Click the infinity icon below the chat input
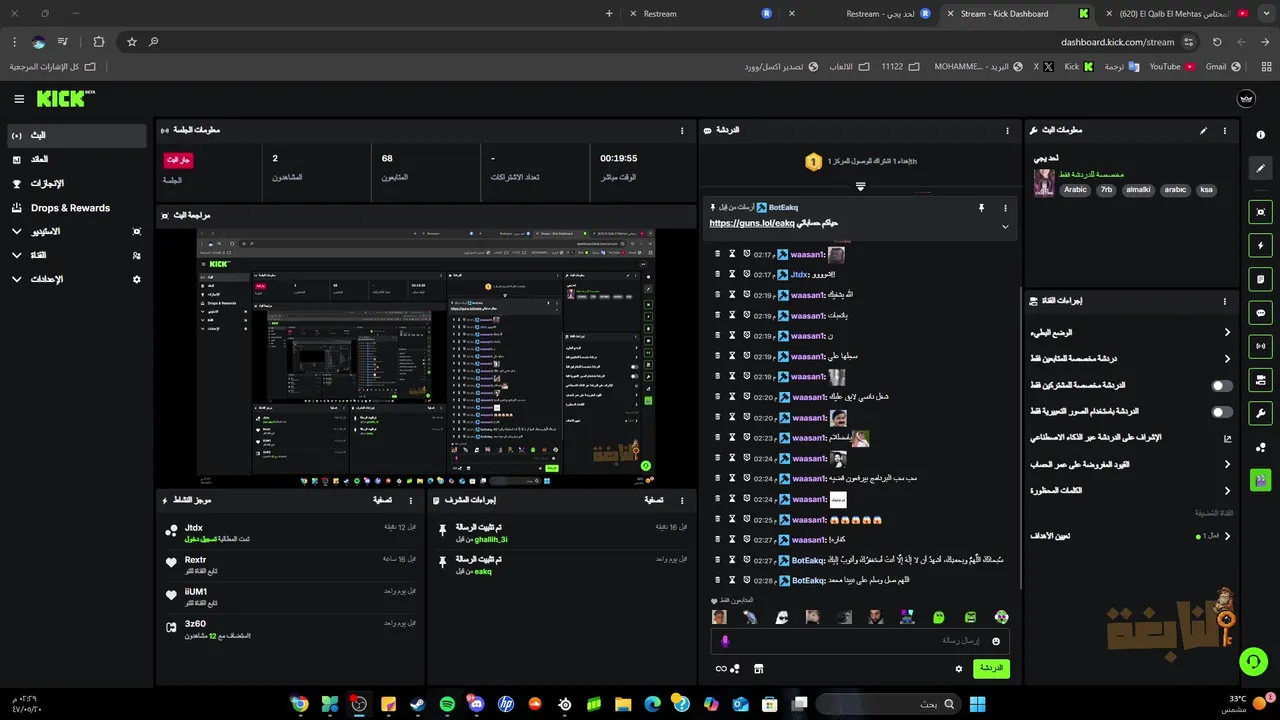 [720, 668]
